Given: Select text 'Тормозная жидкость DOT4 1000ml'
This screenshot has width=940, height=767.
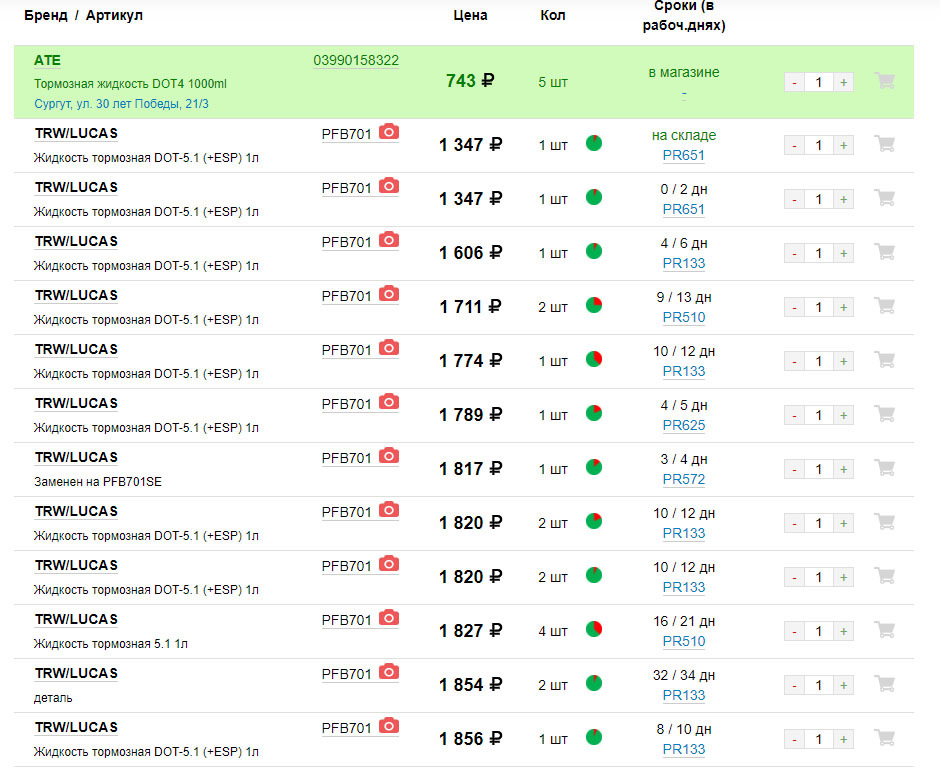Looking at the screenshot, I should pyautogui.click(x=130, y=83).
